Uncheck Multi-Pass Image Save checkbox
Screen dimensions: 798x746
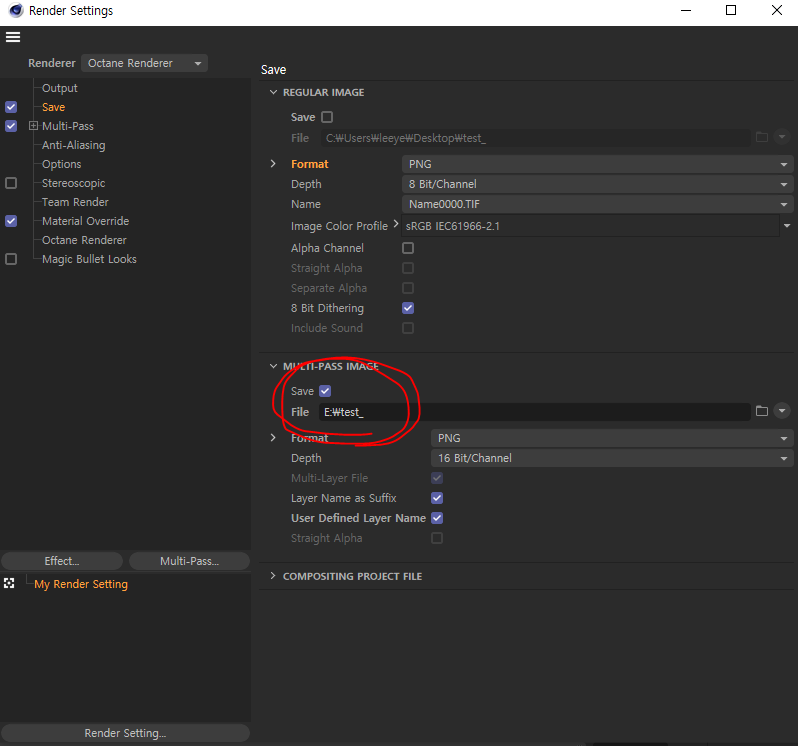point(325,391)
